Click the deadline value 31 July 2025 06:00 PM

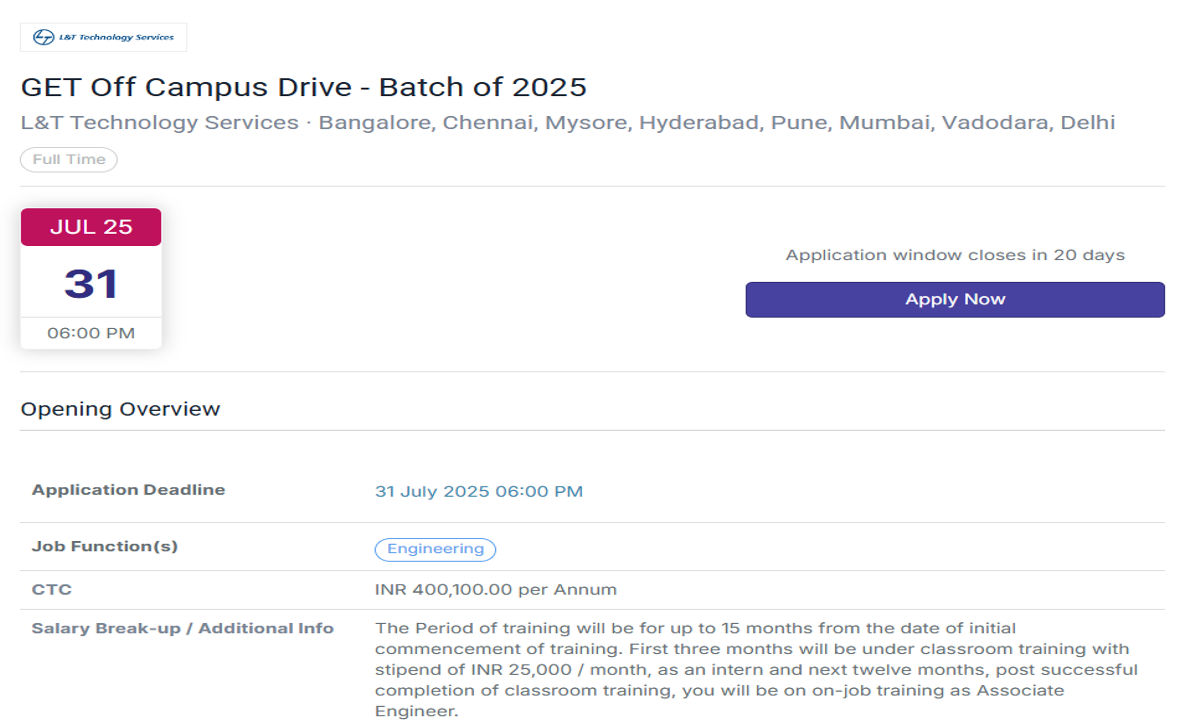[x=479, y=491]
